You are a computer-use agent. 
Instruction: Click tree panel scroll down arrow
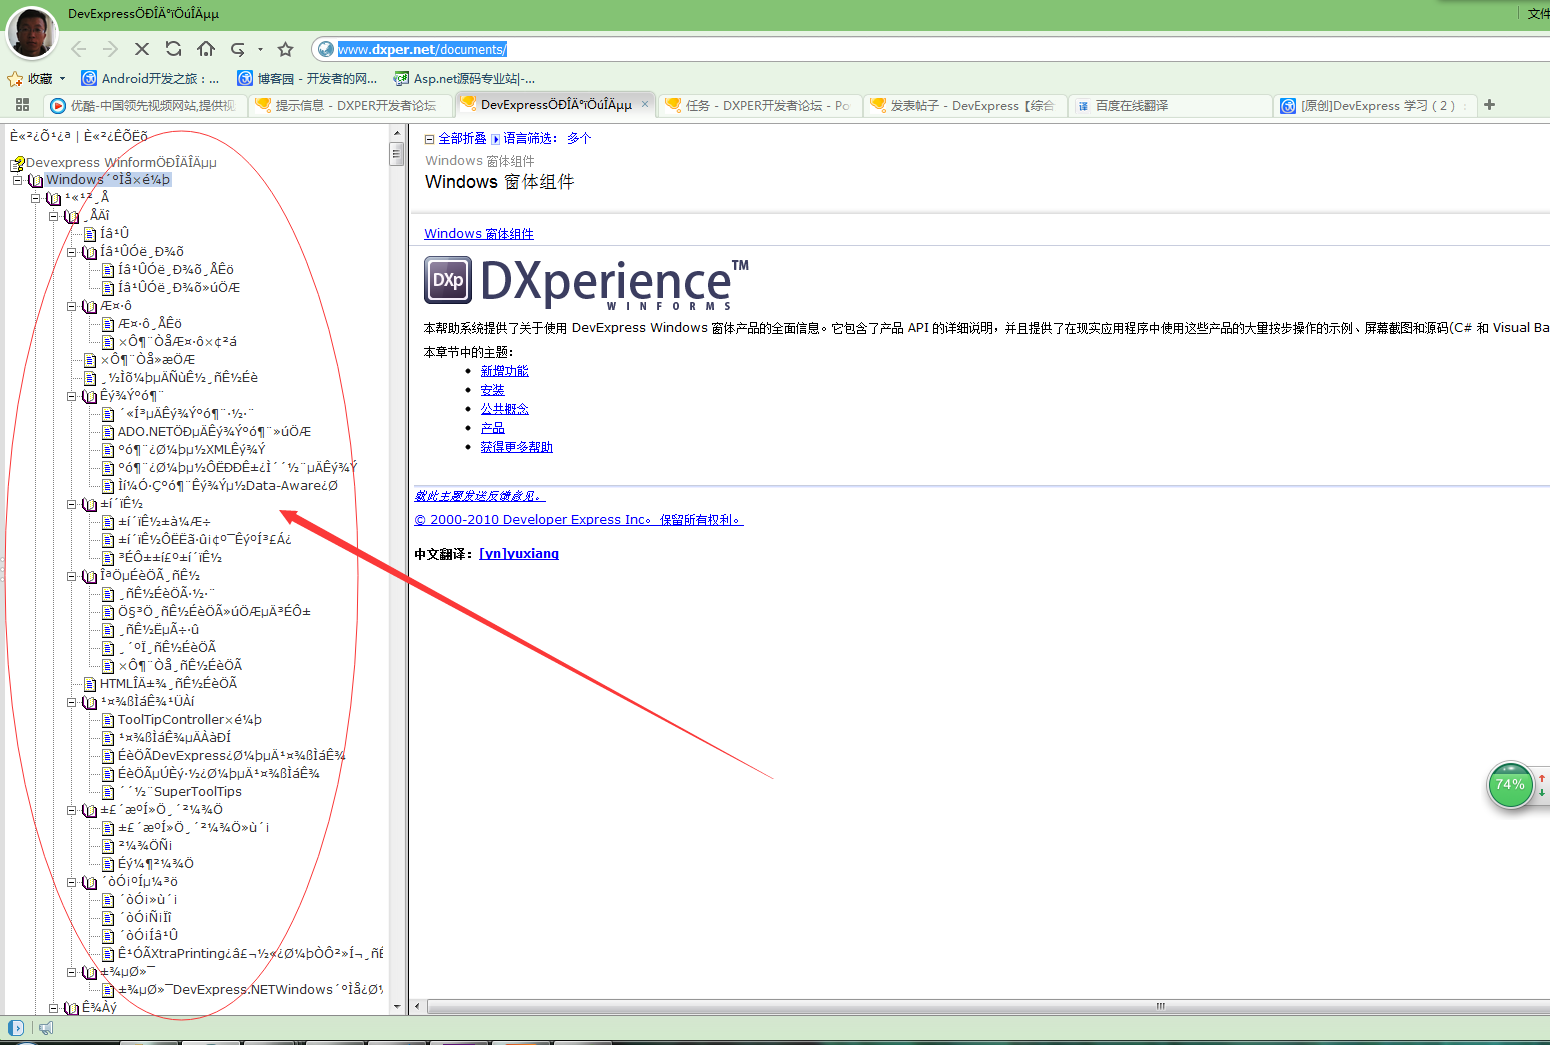(x=396, y=1007)
